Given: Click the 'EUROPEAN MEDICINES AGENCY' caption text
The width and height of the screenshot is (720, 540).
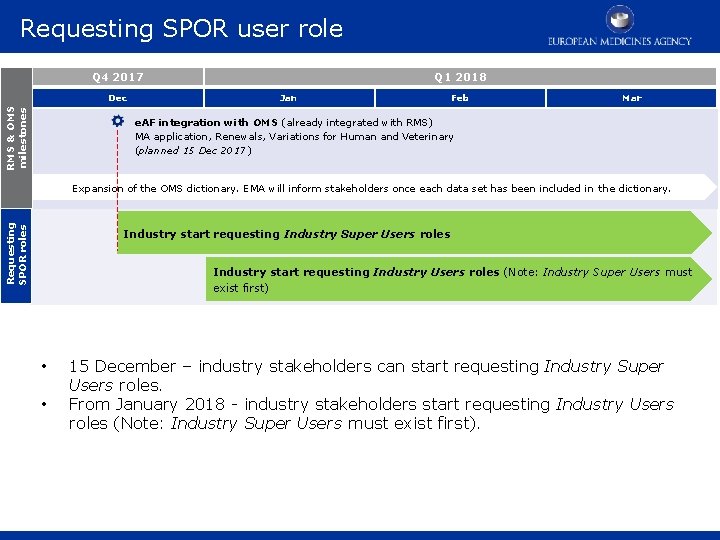Looking at the screenshot, I should 620,41.
